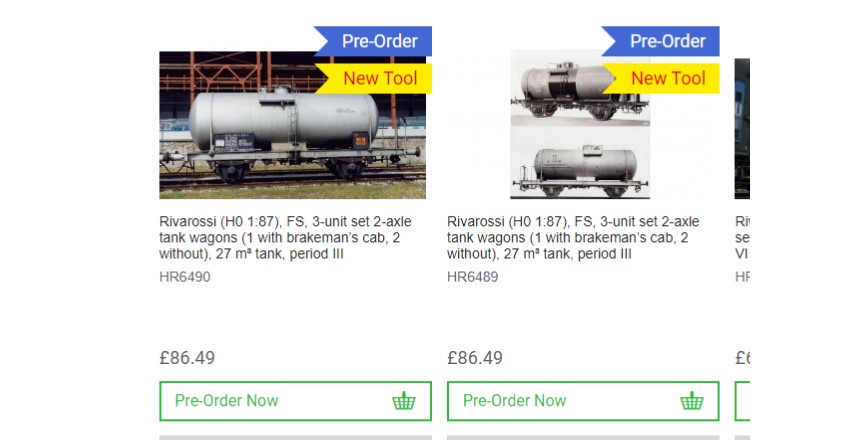Open the product title link above HR6489
The height and width of the screenshot is (440, 862).
coord(573,237)
